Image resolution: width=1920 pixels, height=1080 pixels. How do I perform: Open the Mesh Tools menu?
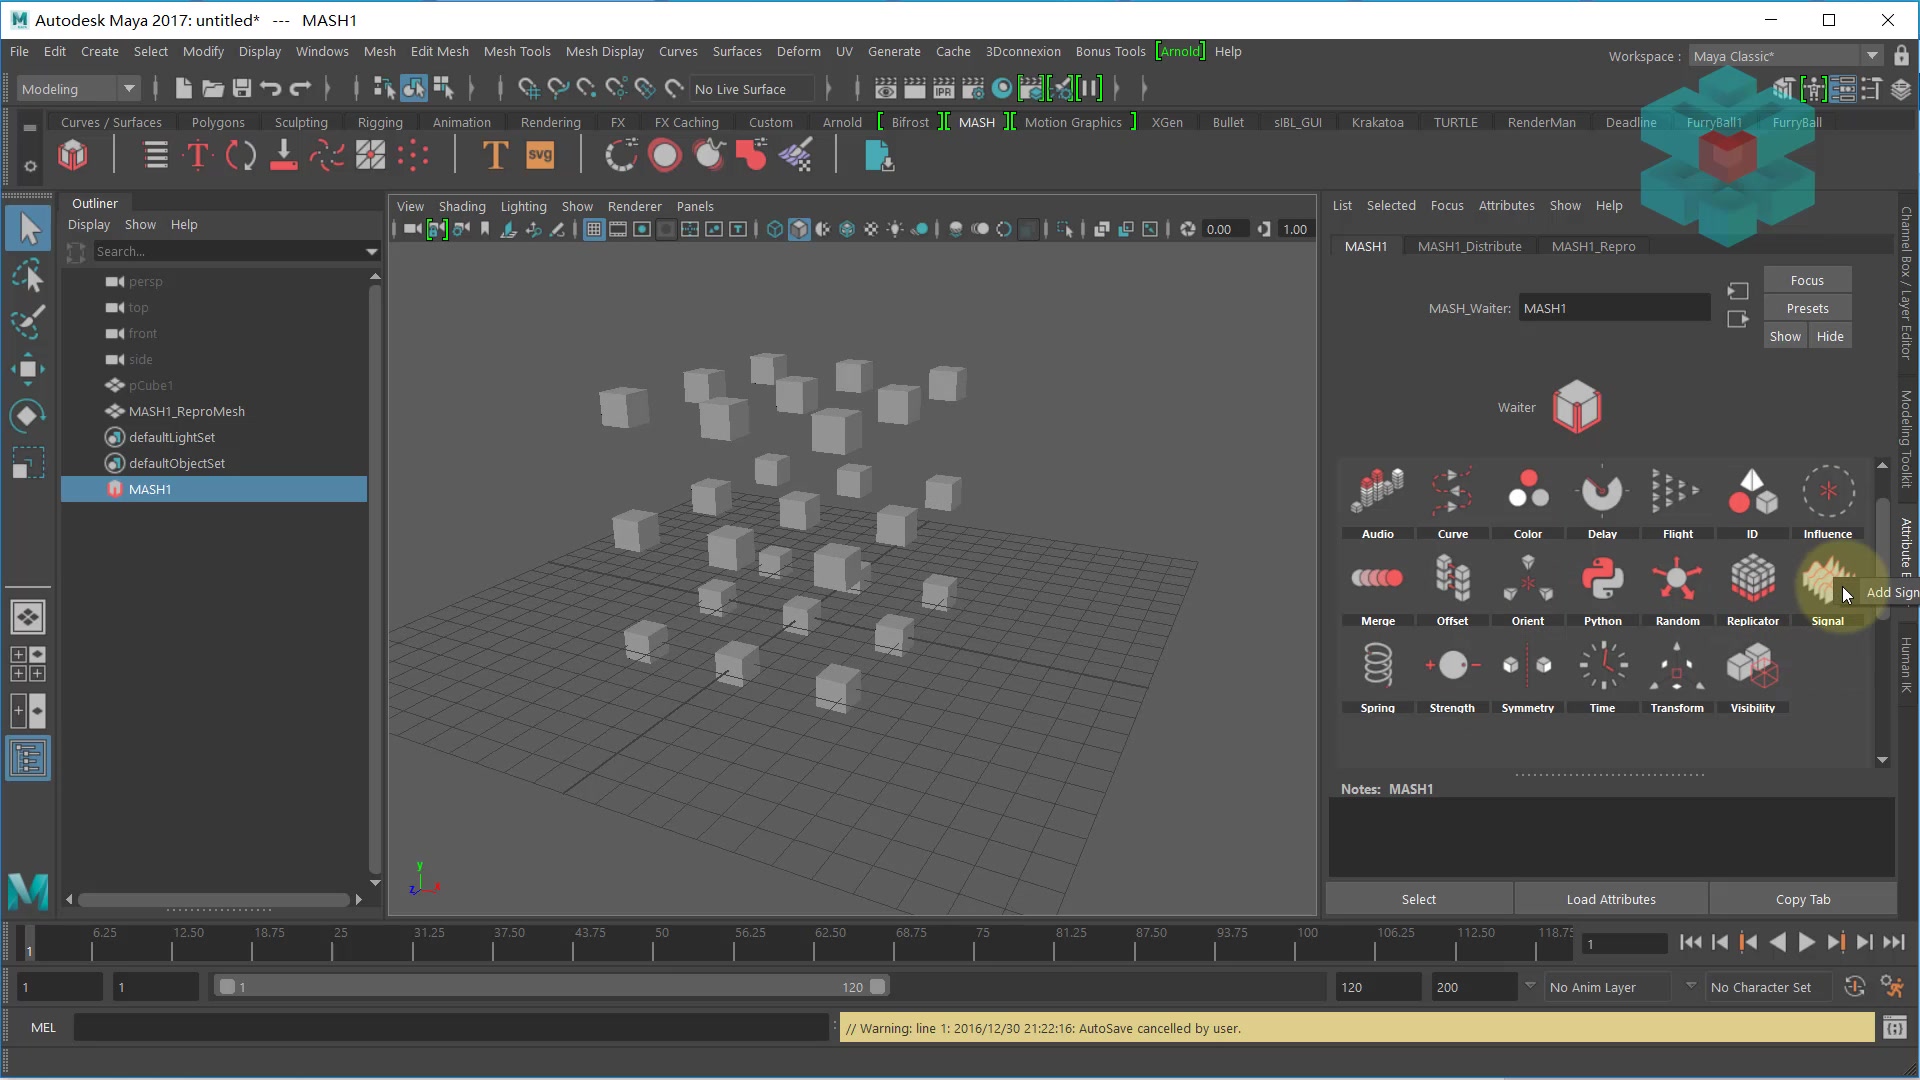[x=516, y=52]
